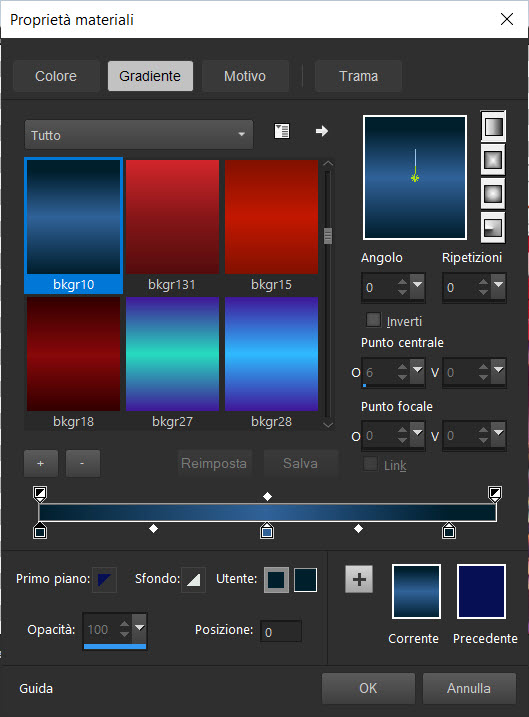Click the OK button
This screenshot has height=717, width=529.
point(368,688)
